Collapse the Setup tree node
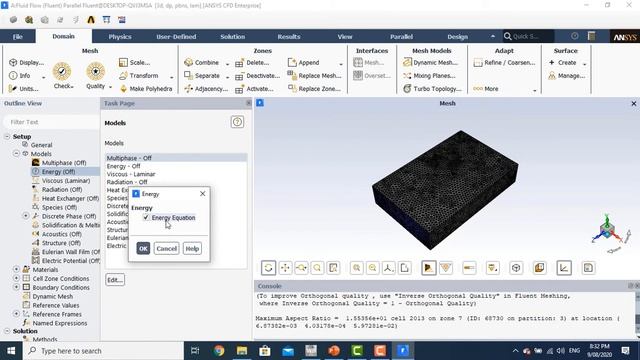This screenshot has height=360, width=640. (x=7, y=136)
